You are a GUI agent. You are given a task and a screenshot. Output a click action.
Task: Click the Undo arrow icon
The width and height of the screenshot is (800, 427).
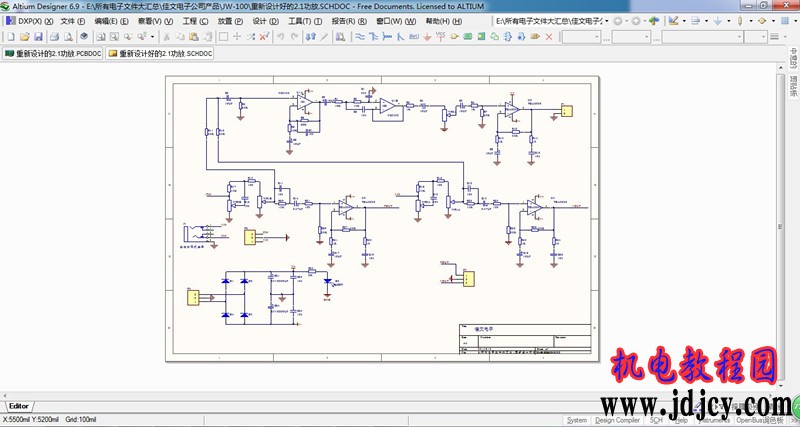click(x=281, y=37)
